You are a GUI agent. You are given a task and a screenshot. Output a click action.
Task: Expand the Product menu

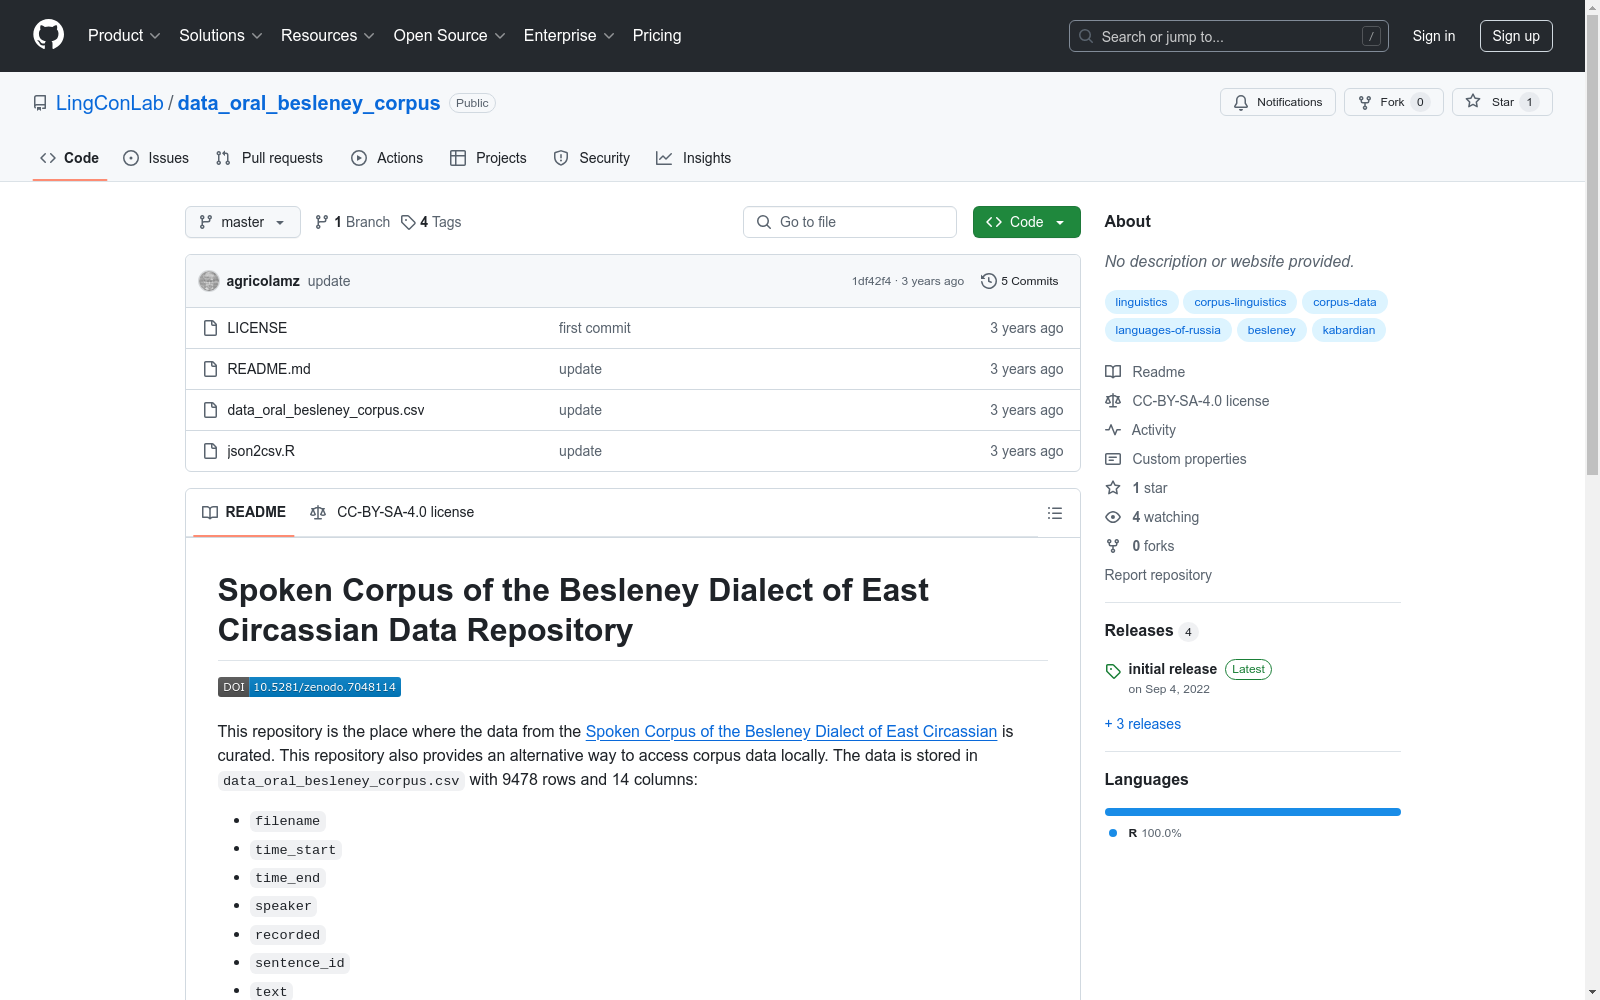pyautogui.click(x=124, y=36)
